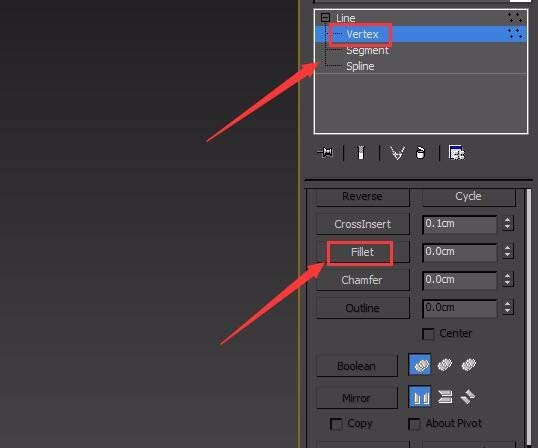Viewport: 538px width, 448px height.
Task: Click the rollout panel vertical scrollbar
Action: click(x=529, y=317)
